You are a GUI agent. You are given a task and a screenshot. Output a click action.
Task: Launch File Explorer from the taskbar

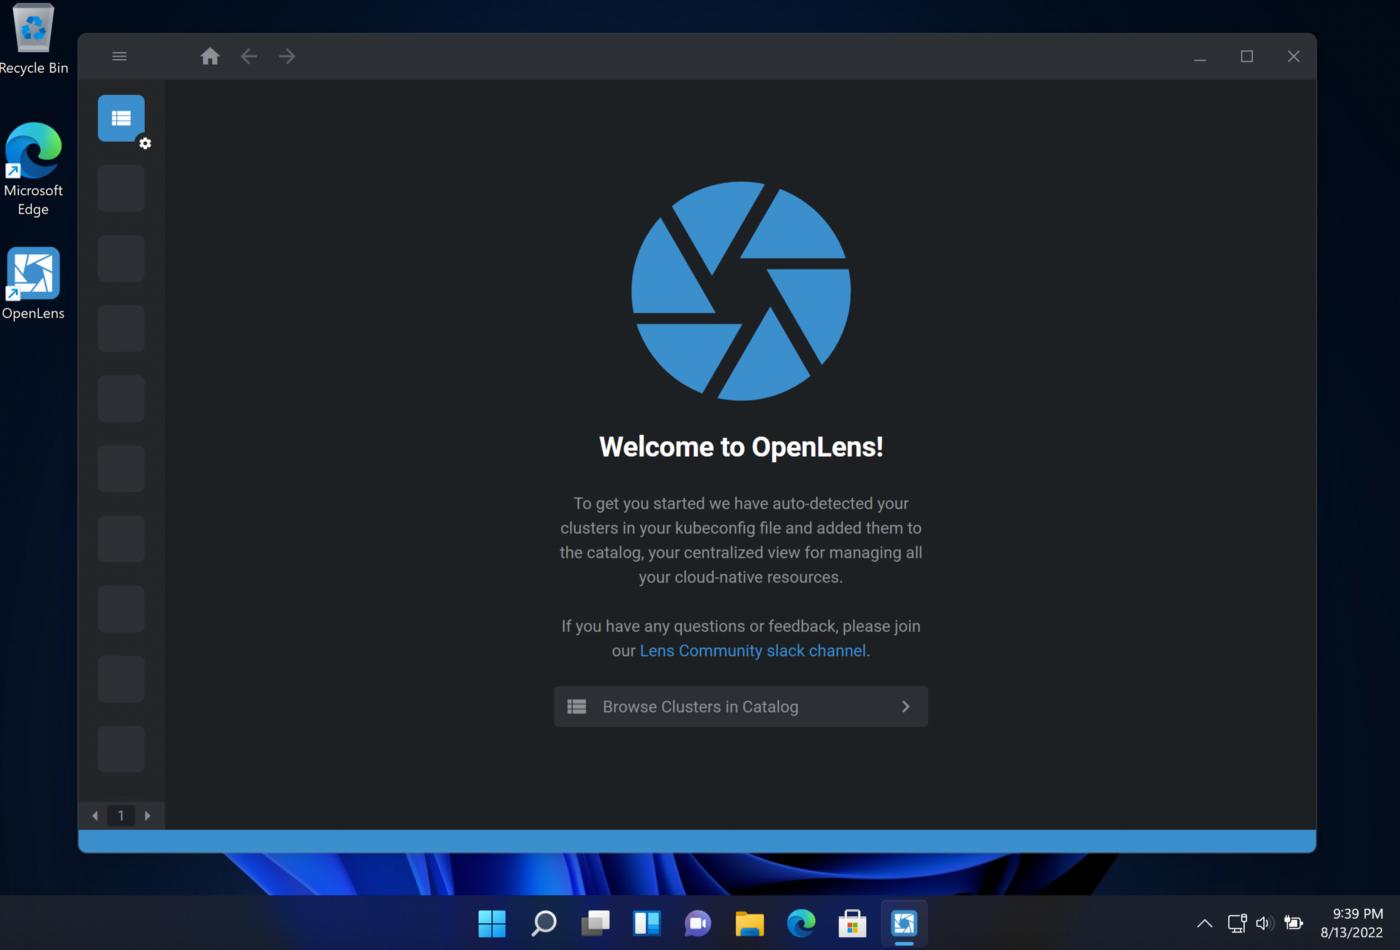(749, 923)
